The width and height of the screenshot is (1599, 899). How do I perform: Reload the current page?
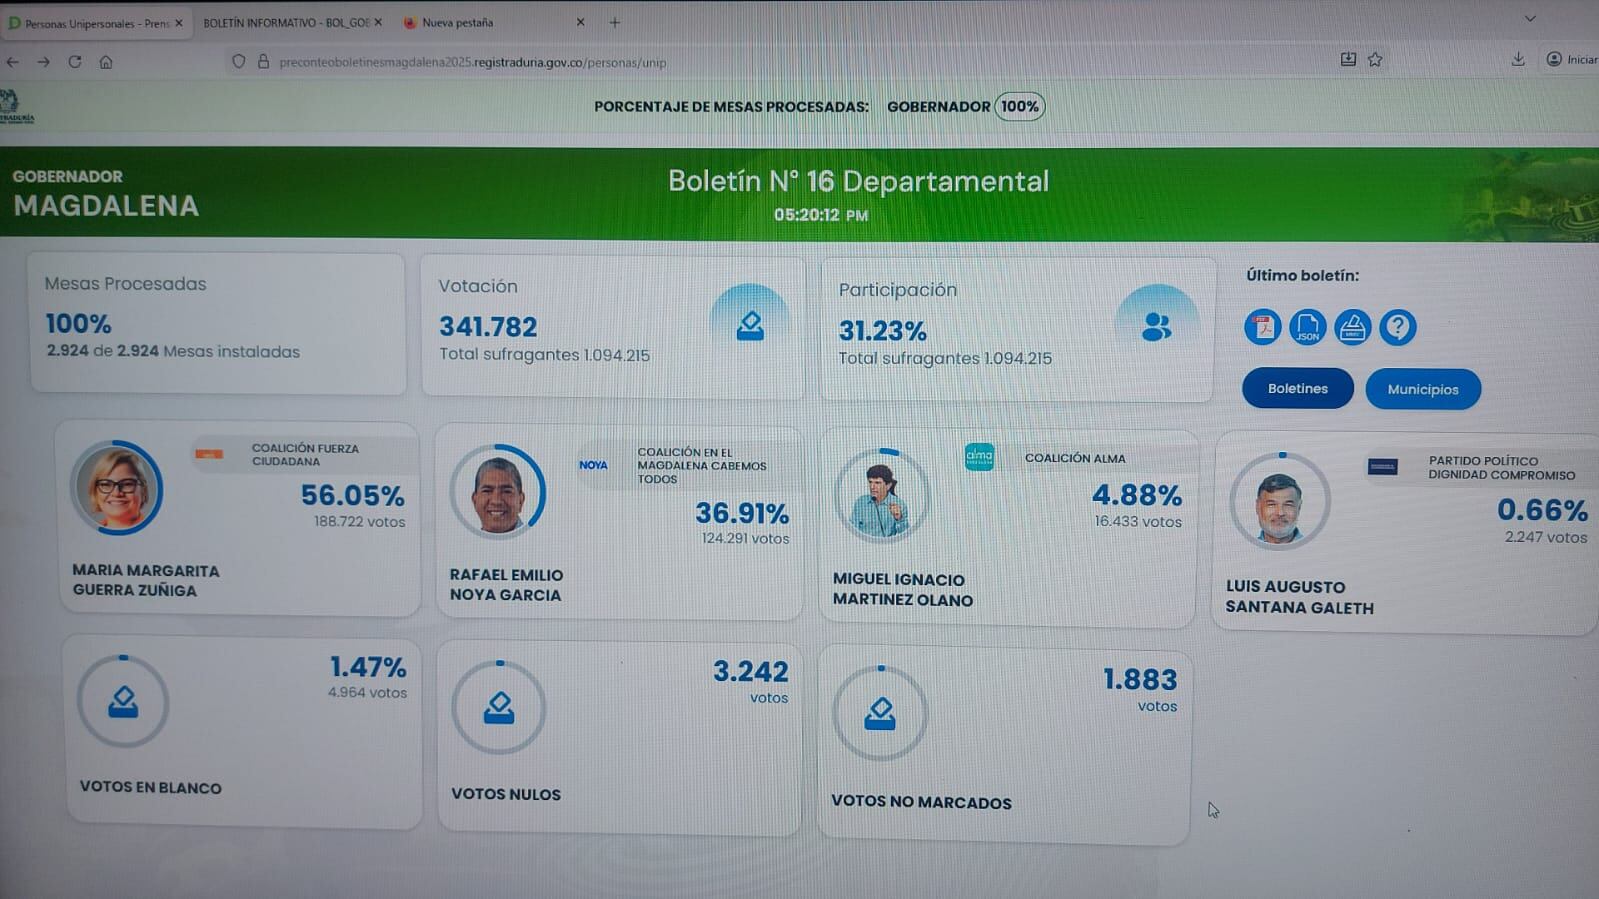(x=75, y=62)
